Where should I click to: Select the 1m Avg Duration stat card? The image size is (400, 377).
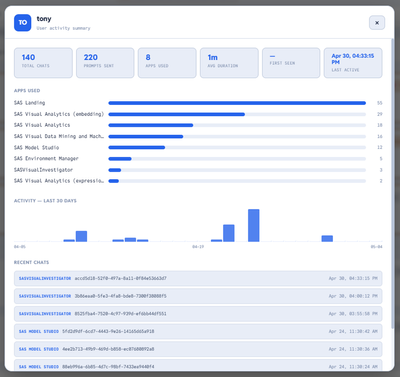click(229, 63)
